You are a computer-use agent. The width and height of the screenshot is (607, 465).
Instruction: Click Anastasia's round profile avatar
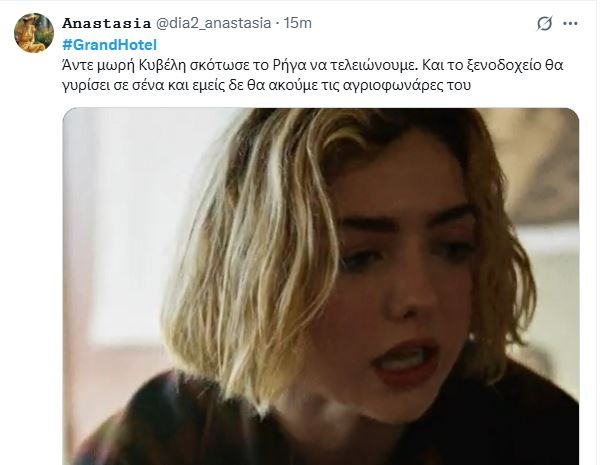[34, 33]
